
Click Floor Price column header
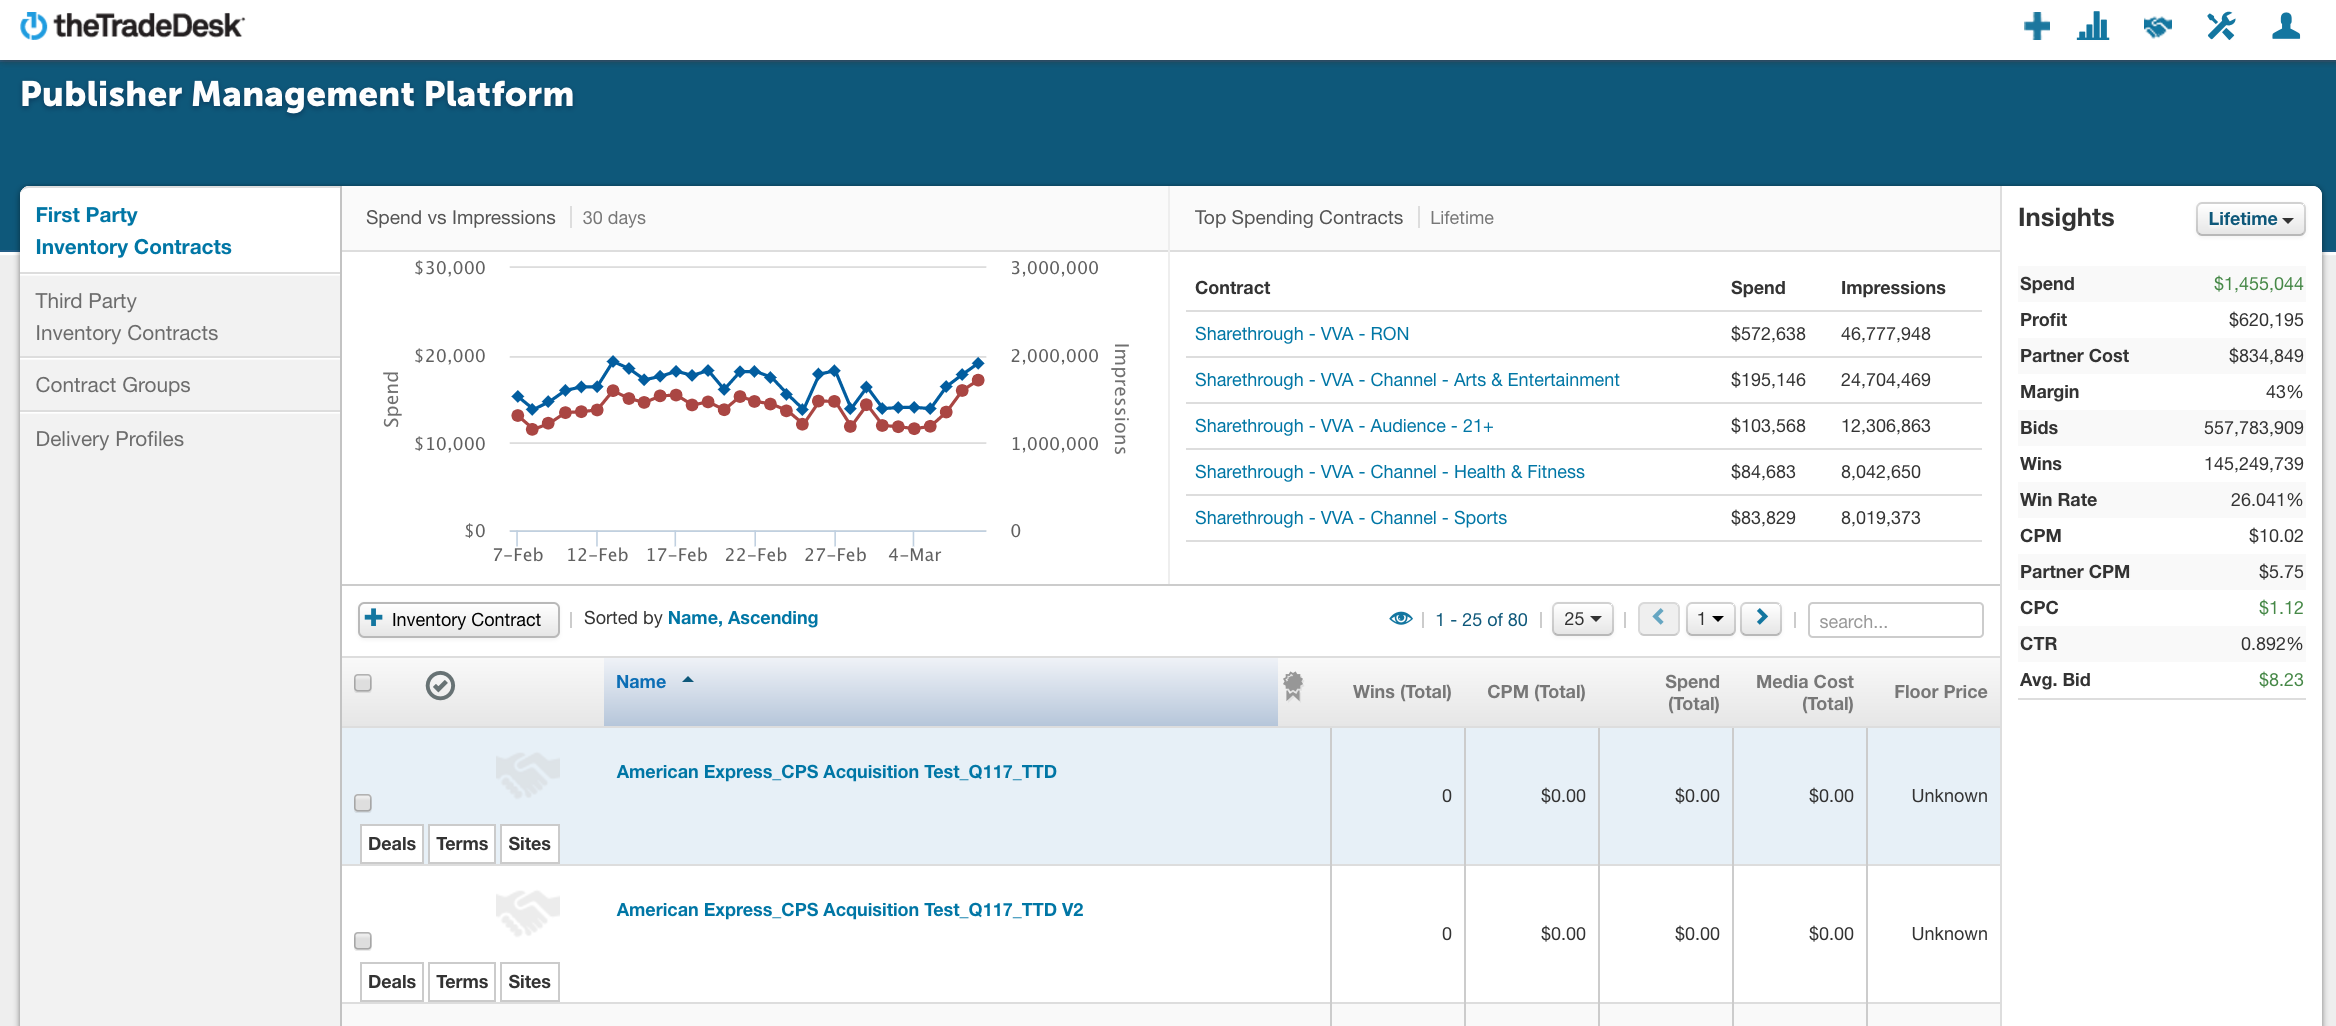coord(1940,692)
